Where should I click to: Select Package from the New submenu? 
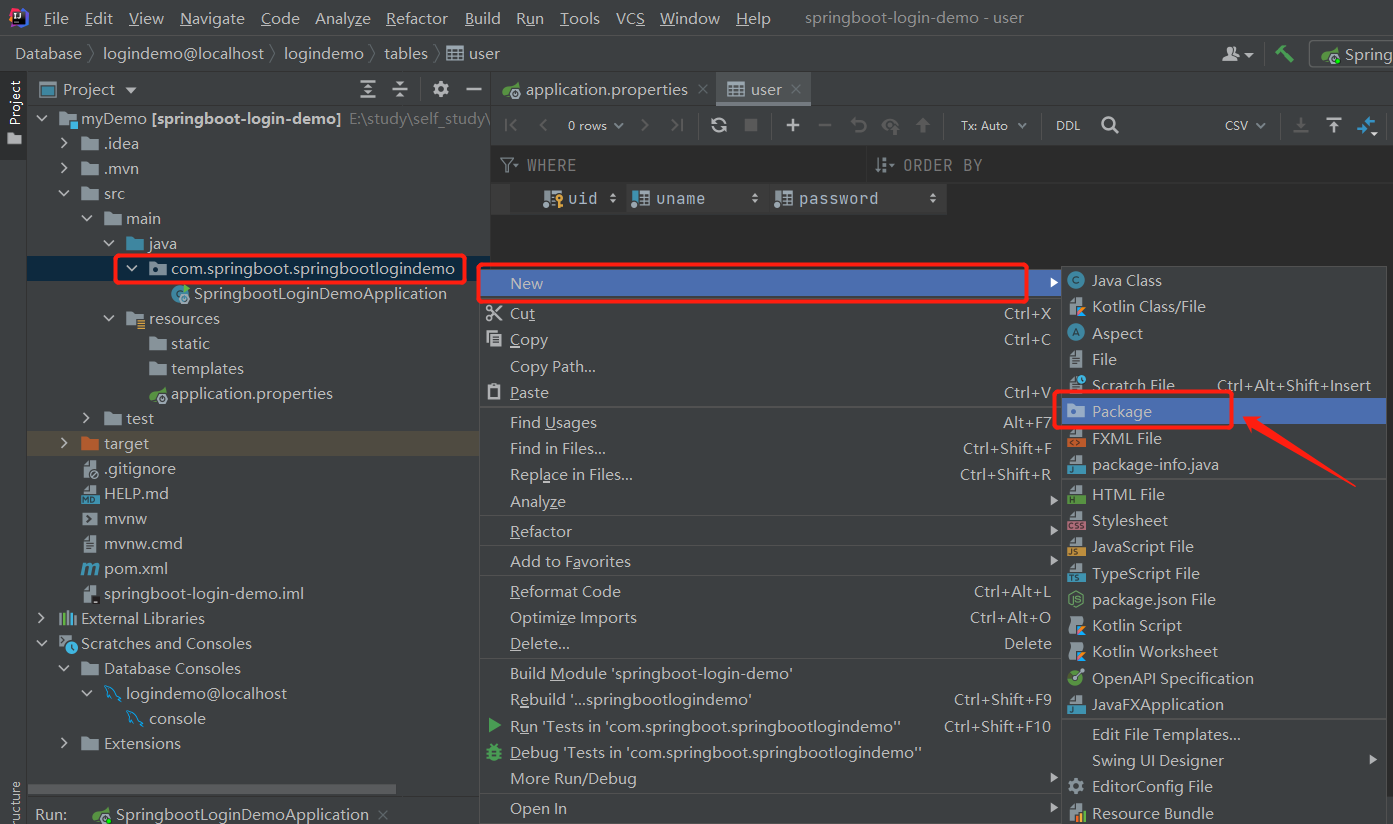1121,412
